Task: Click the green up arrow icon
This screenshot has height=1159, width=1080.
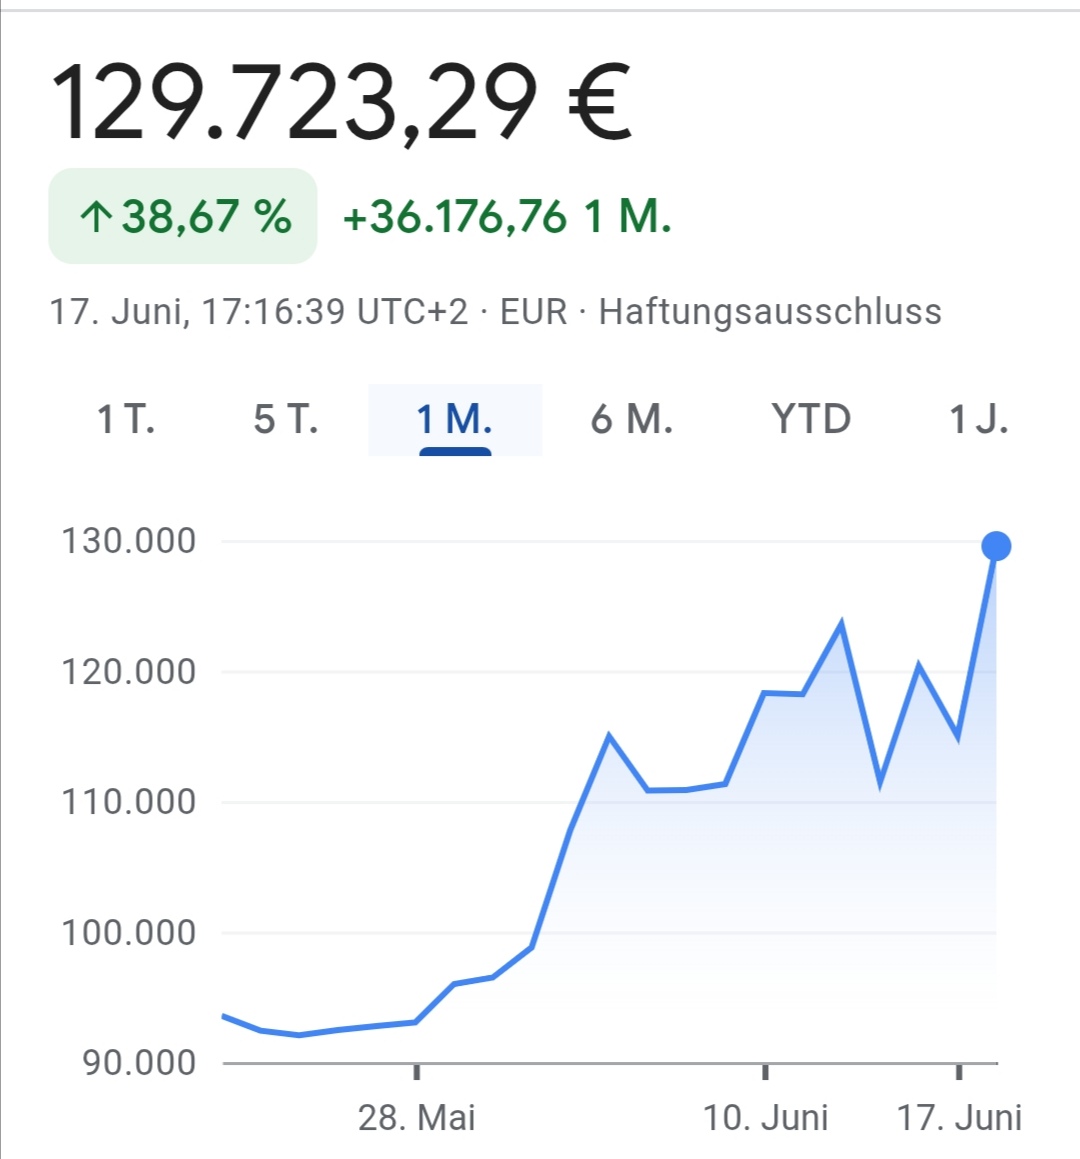Action: coord(96,217)
